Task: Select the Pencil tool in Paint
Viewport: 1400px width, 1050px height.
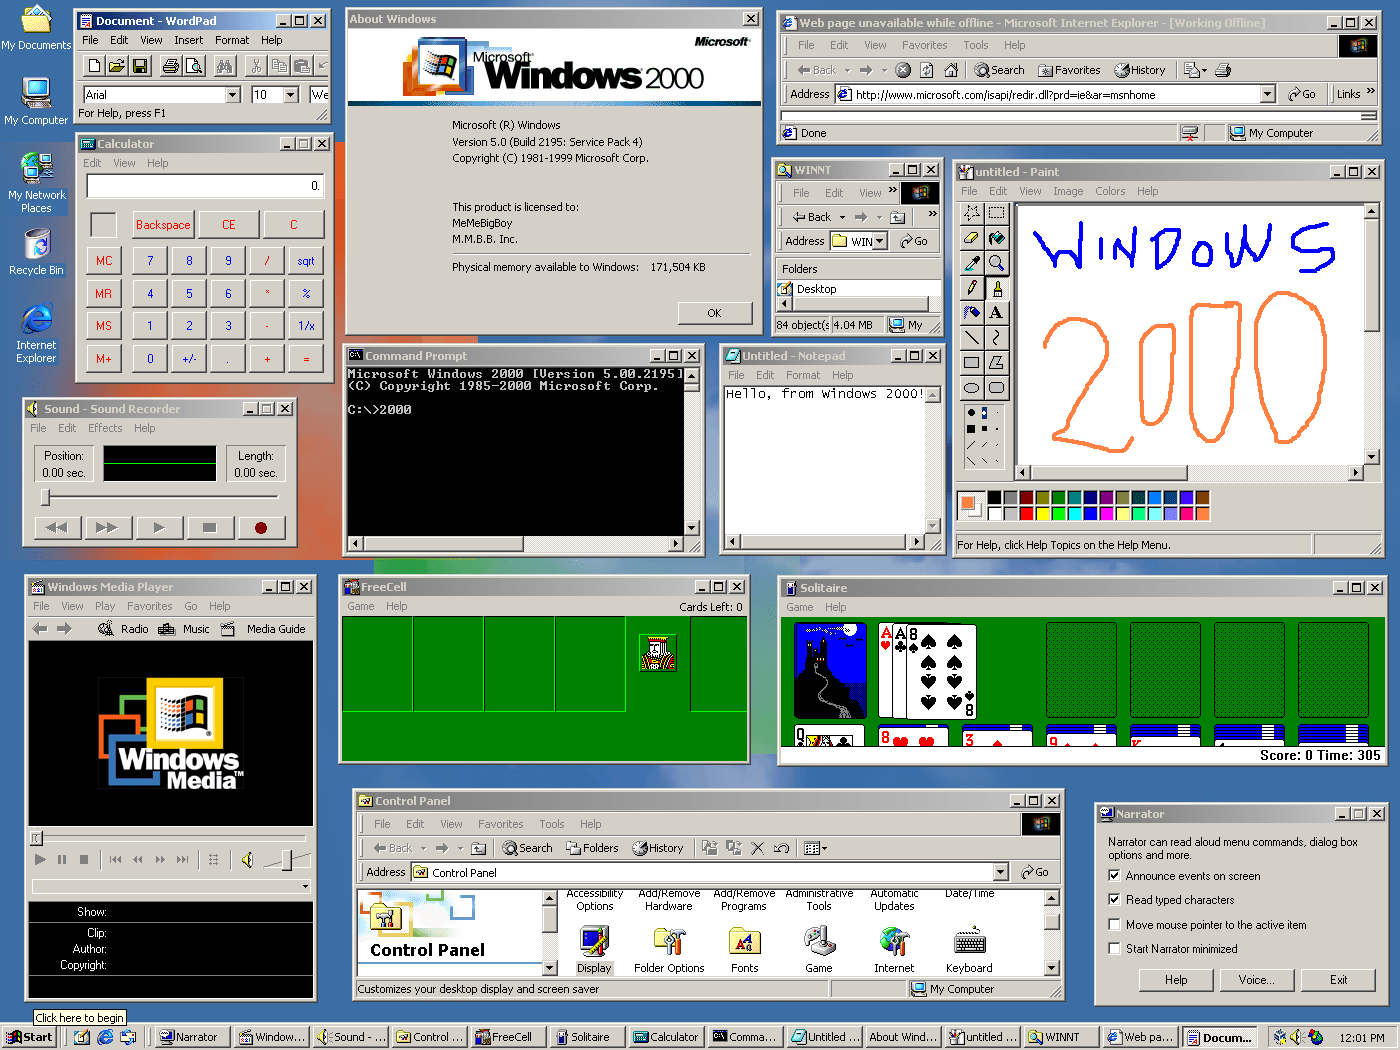Action: [x=971, y=288]
